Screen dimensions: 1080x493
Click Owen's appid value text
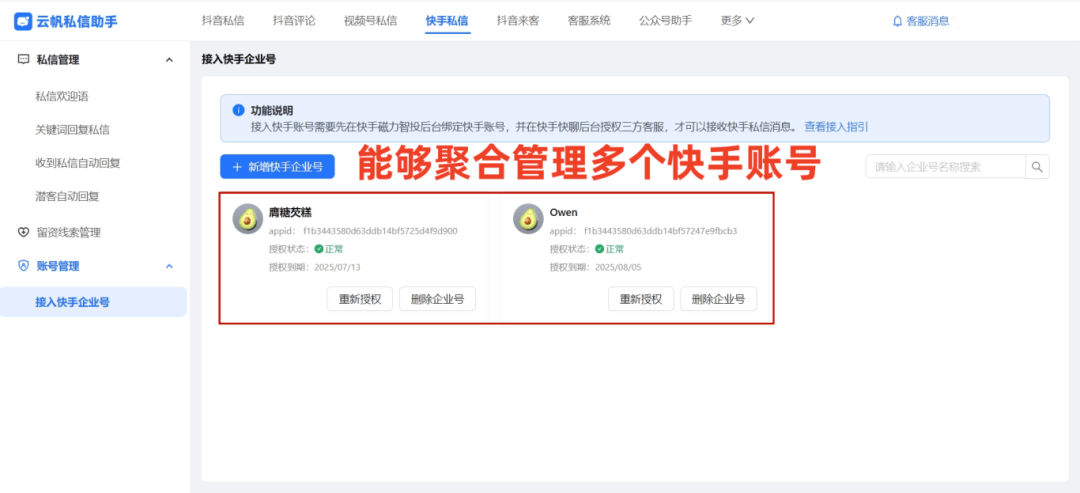[661, 231]
